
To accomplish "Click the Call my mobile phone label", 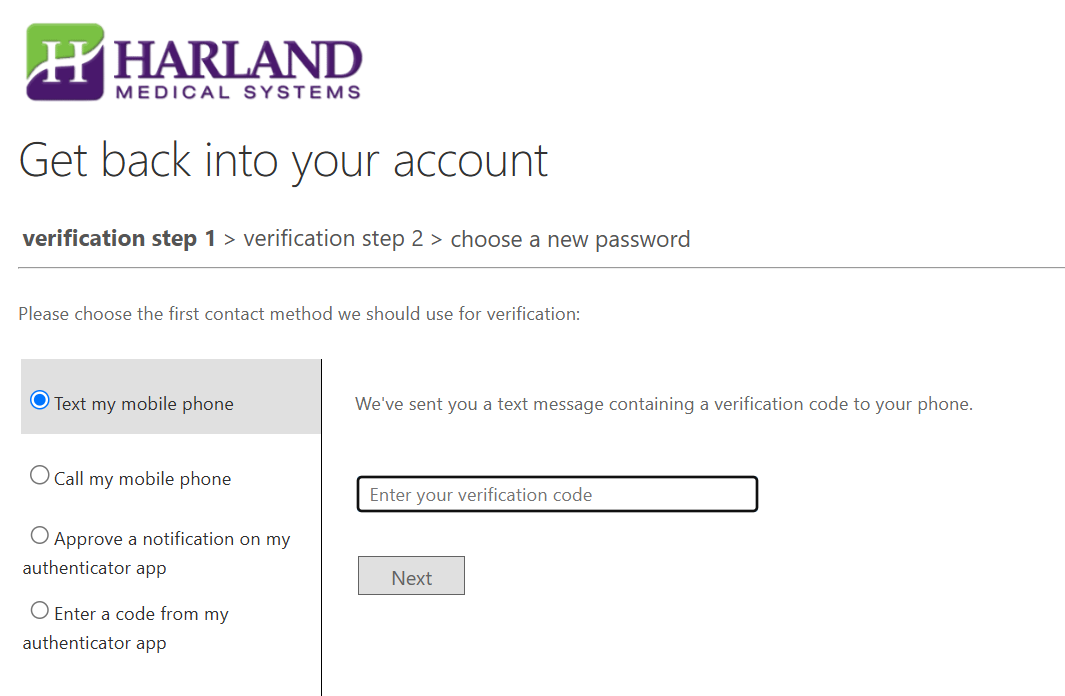I will pyautogui.click(x=143, y=479).
